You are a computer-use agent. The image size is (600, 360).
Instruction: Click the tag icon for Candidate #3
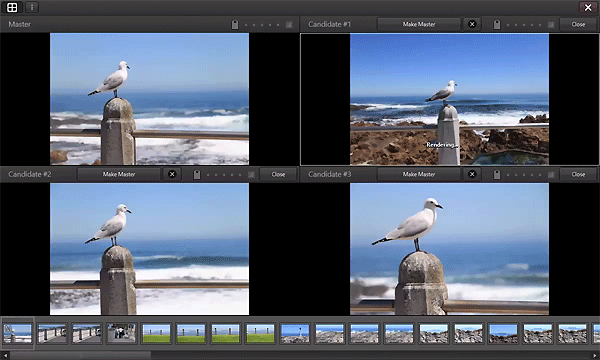point(497,174)
